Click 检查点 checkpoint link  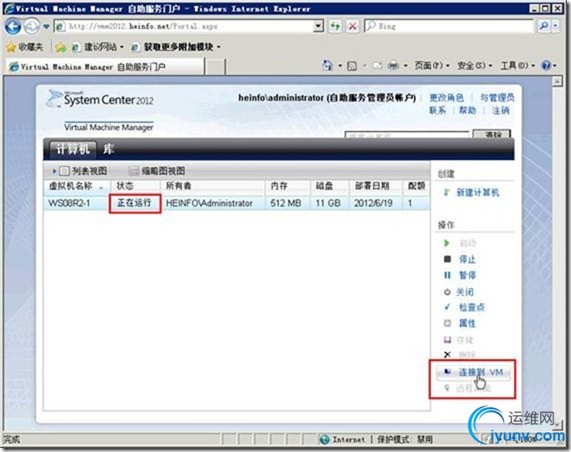pos(472,307)
